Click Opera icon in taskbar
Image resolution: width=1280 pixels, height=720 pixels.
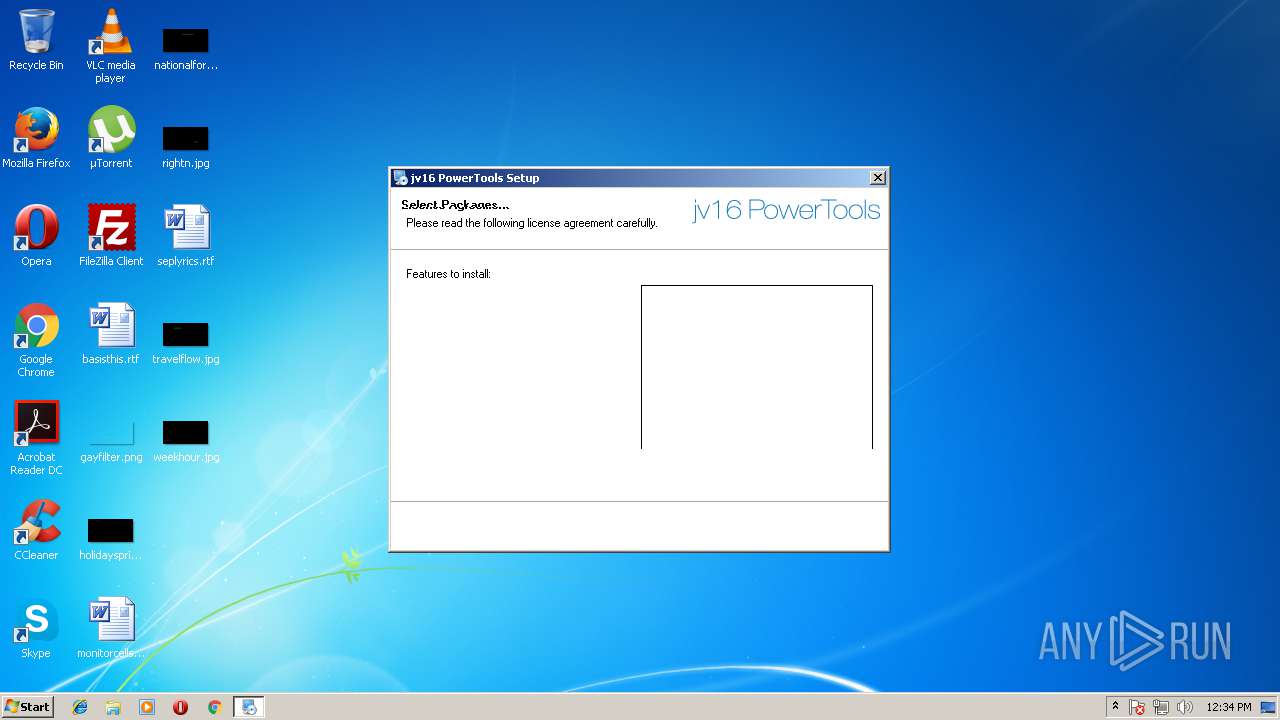pos(180,707)
